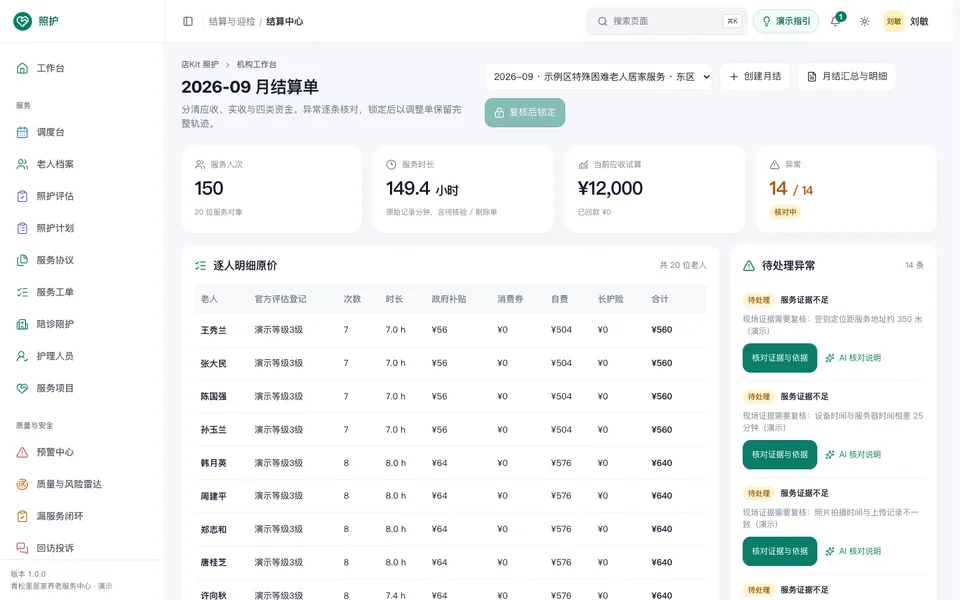Click 陈国强 row name
This screenshot has height=600, width=960.
[x=214, y=397]
